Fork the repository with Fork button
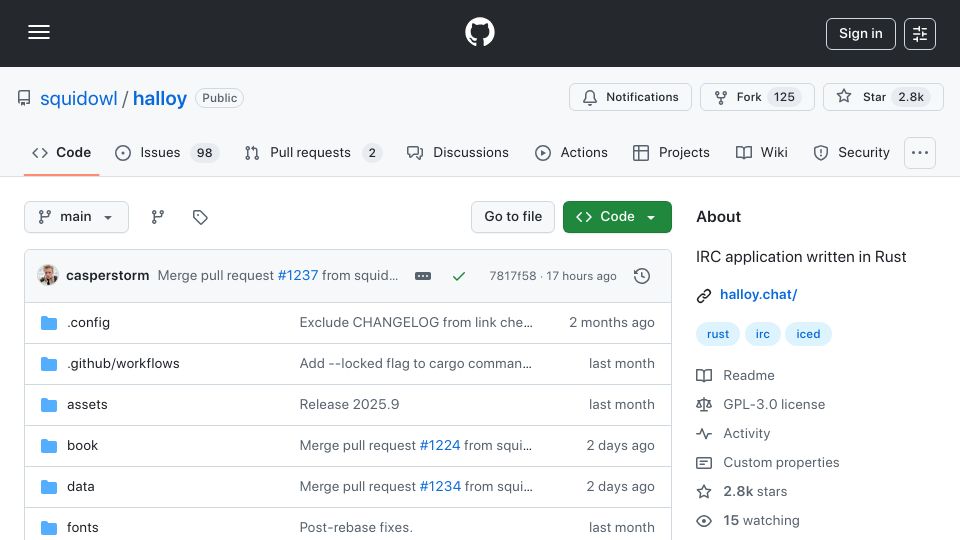The image size is (960, 540). click(x=757, y=97)
